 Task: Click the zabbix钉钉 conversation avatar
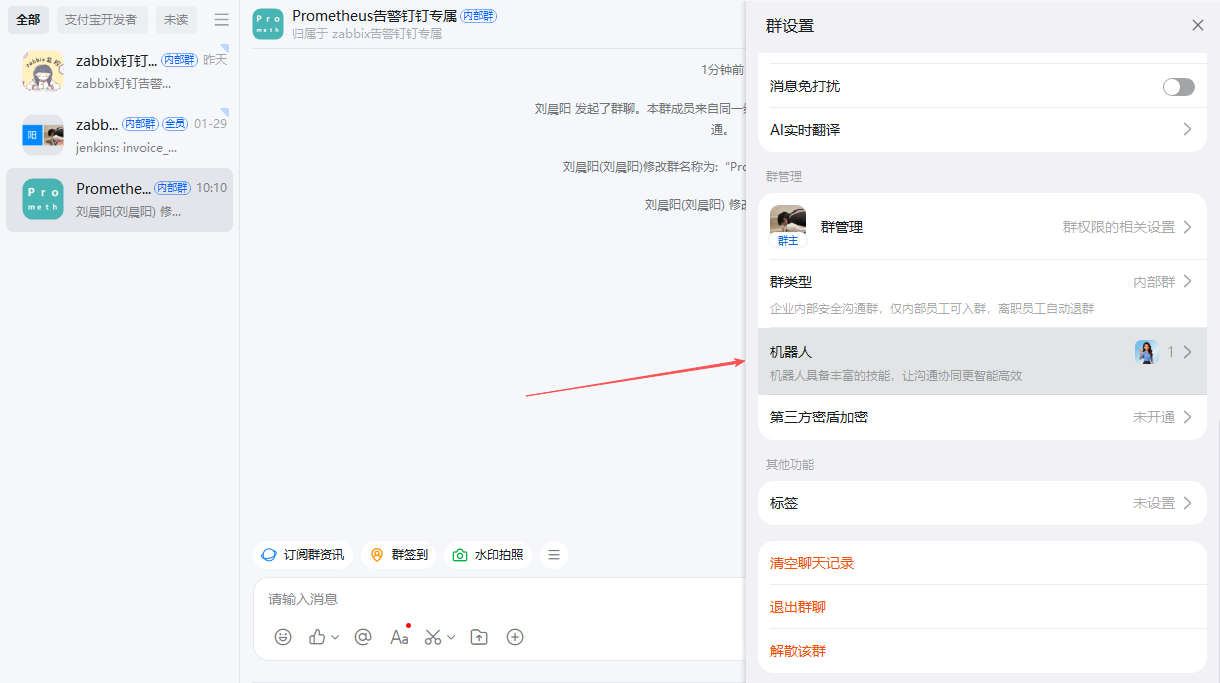point(43,71)
